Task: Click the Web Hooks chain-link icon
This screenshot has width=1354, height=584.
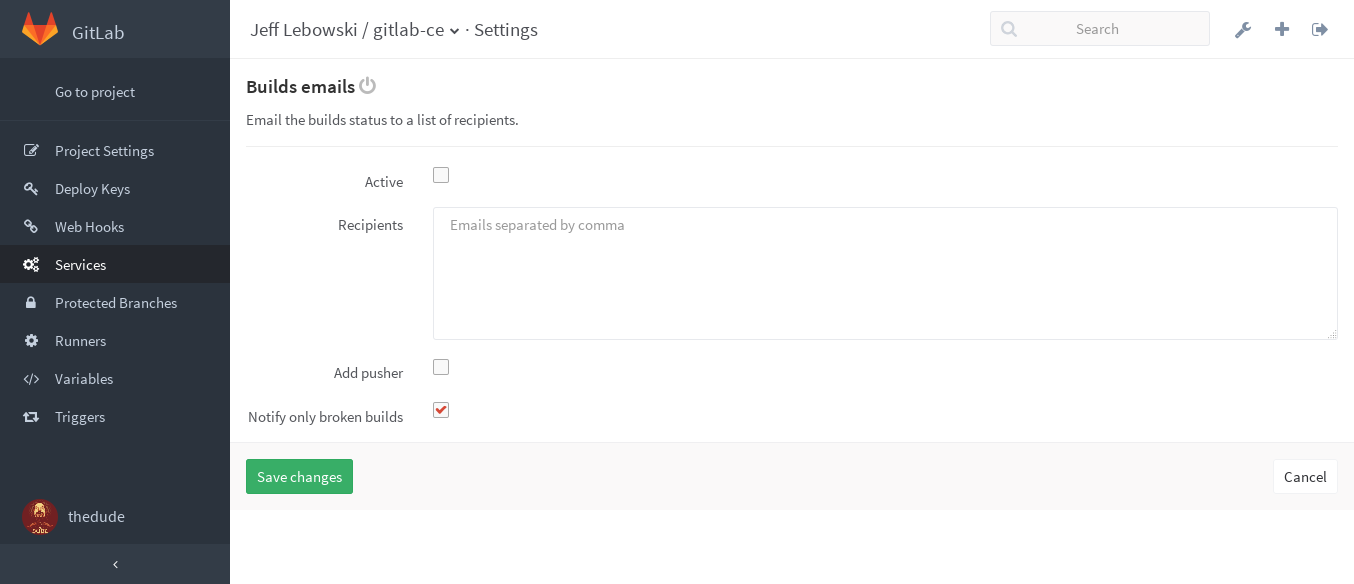Action: (31, 226)
